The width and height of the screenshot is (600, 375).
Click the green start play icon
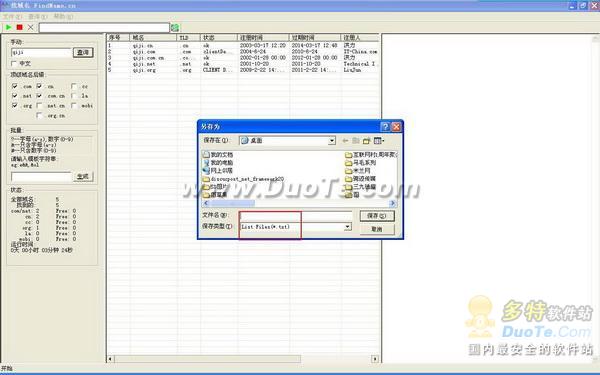pyautogui.click(x=8, y=27)
